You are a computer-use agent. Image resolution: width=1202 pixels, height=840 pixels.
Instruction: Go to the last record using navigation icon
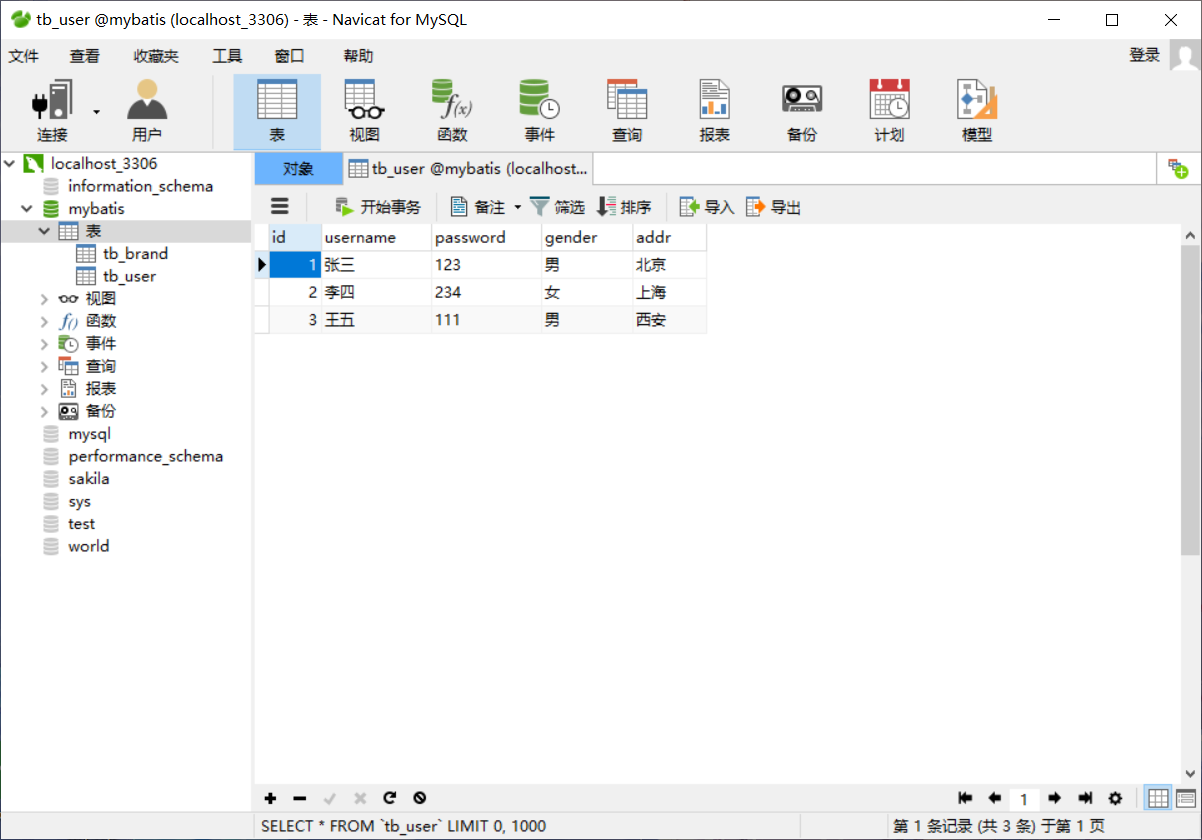point(1085,798)
